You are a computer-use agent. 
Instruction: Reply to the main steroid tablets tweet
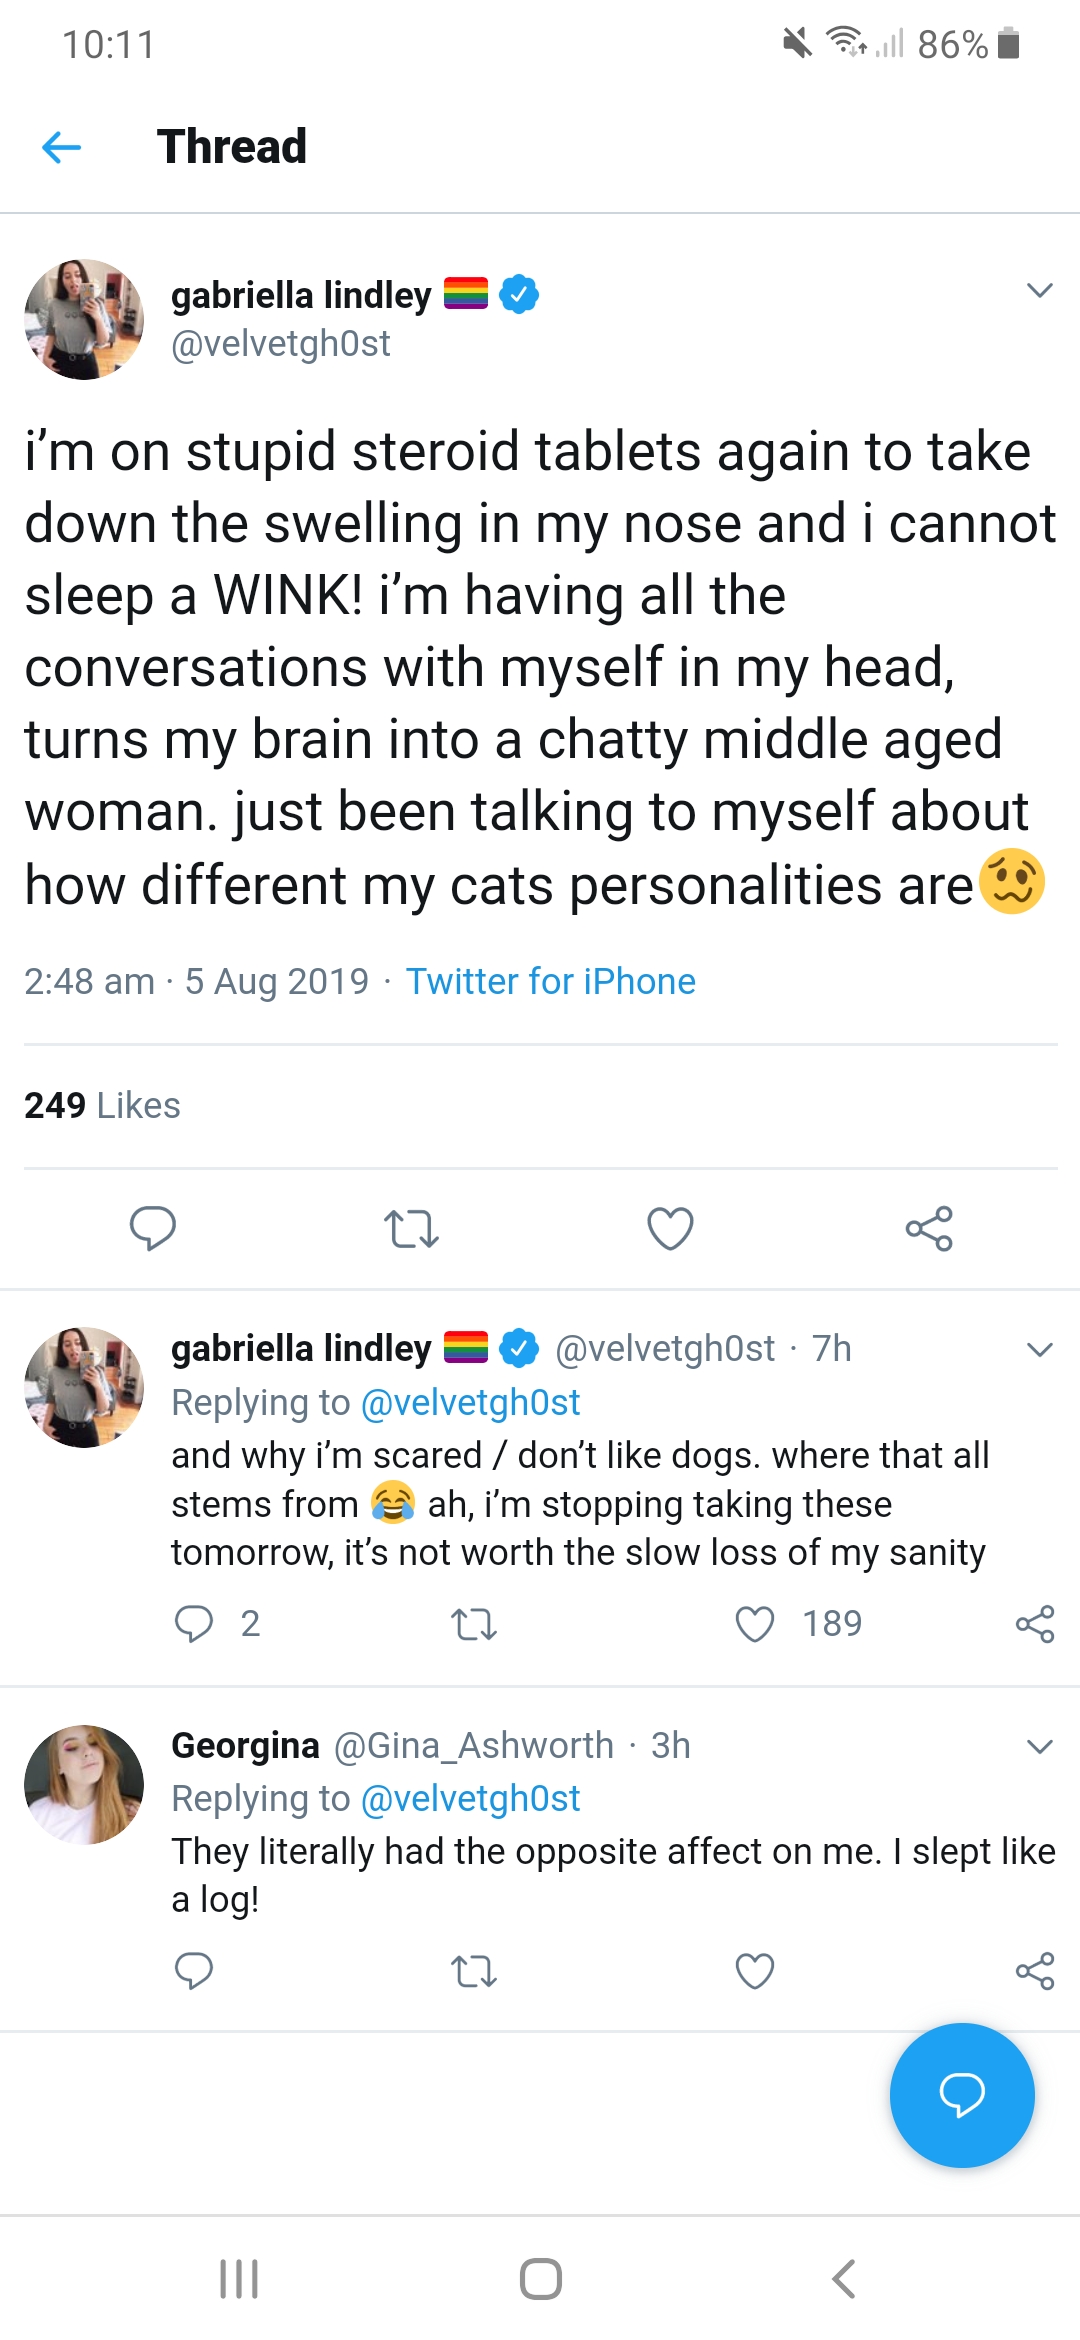(153, 1228)
